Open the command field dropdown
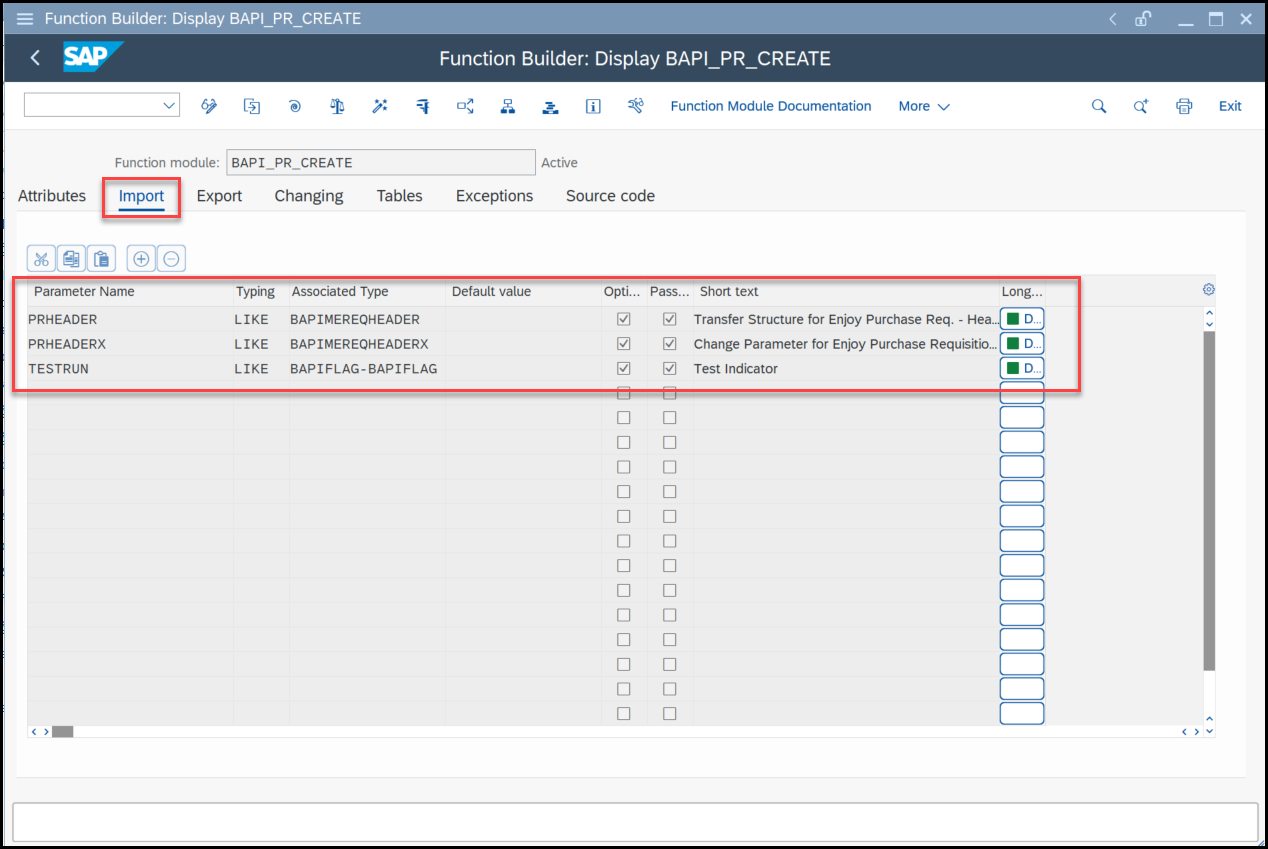The width and height of the screenshot is (1268, 849). [x=168, y=105]
